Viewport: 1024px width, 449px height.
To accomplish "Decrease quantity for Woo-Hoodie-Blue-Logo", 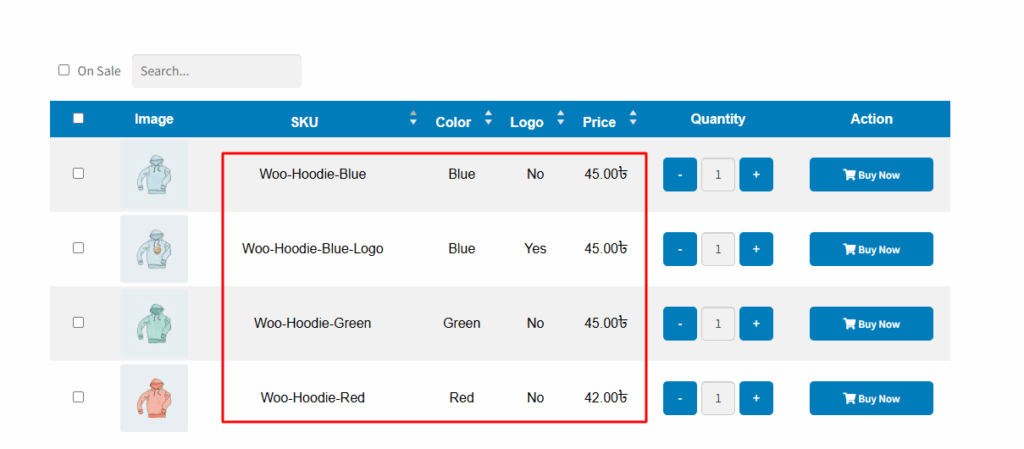I will pyautogui.click(x=680, y=249).
